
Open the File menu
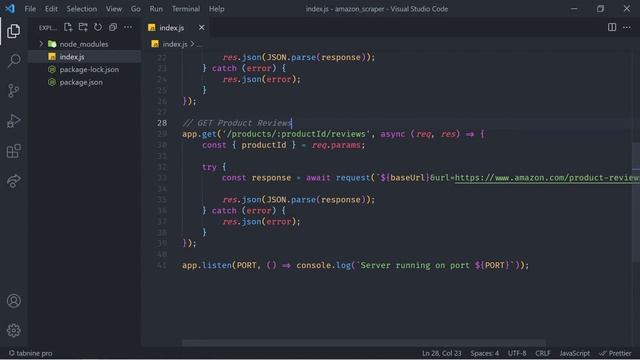tap(30, 9)
